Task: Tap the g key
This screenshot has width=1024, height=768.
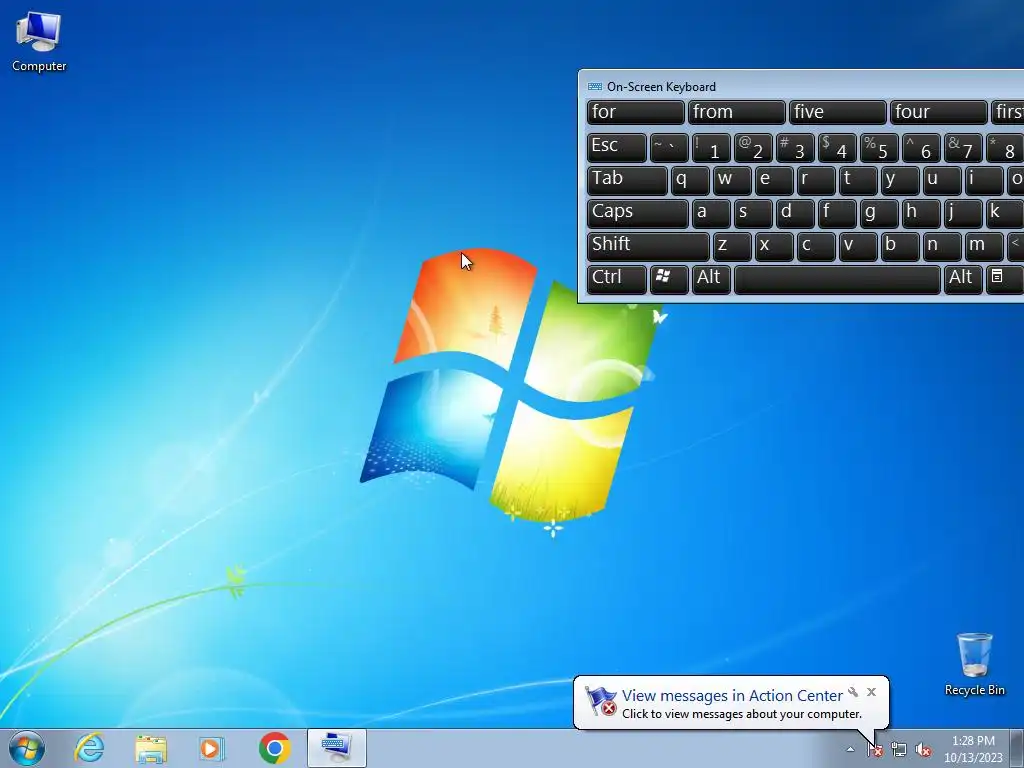Action: (x=878, y=214)
